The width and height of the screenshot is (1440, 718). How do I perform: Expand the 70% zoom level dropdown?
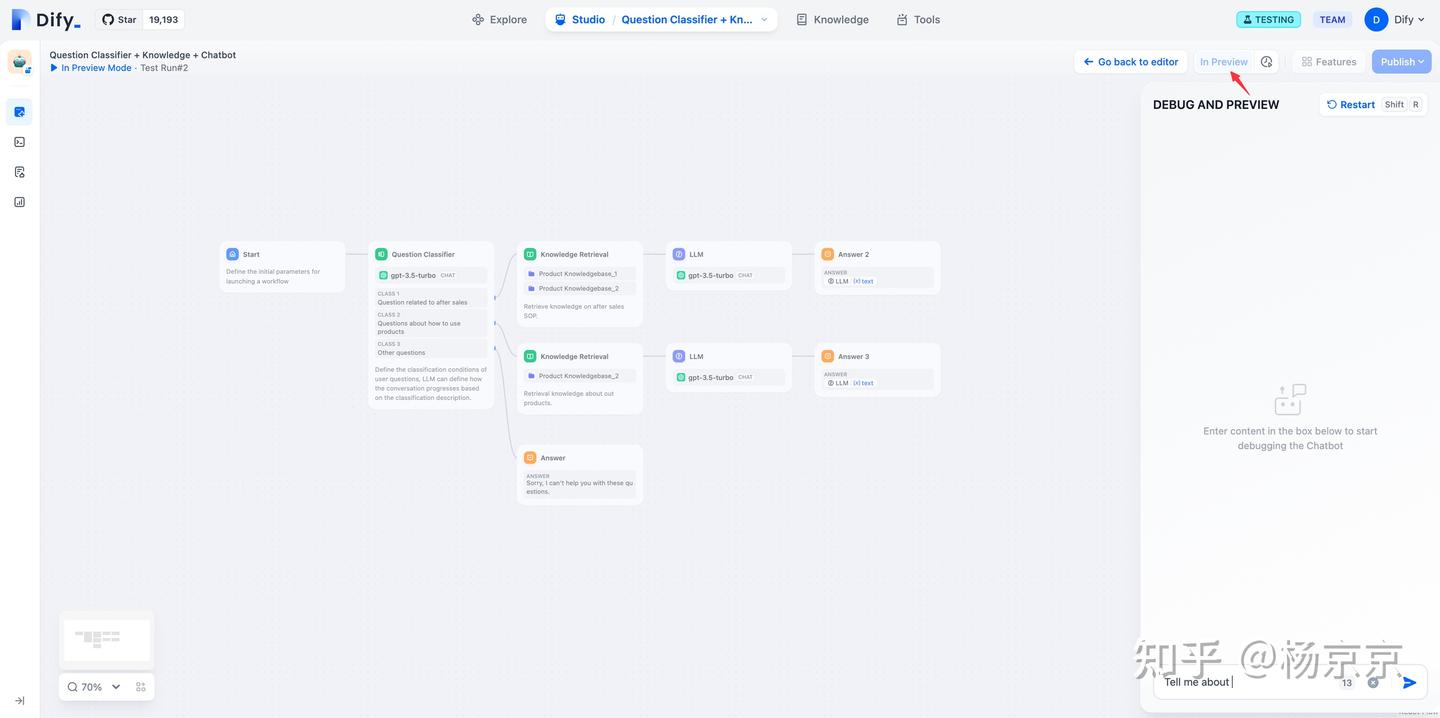pyautogui.click(x=94, y=687)
